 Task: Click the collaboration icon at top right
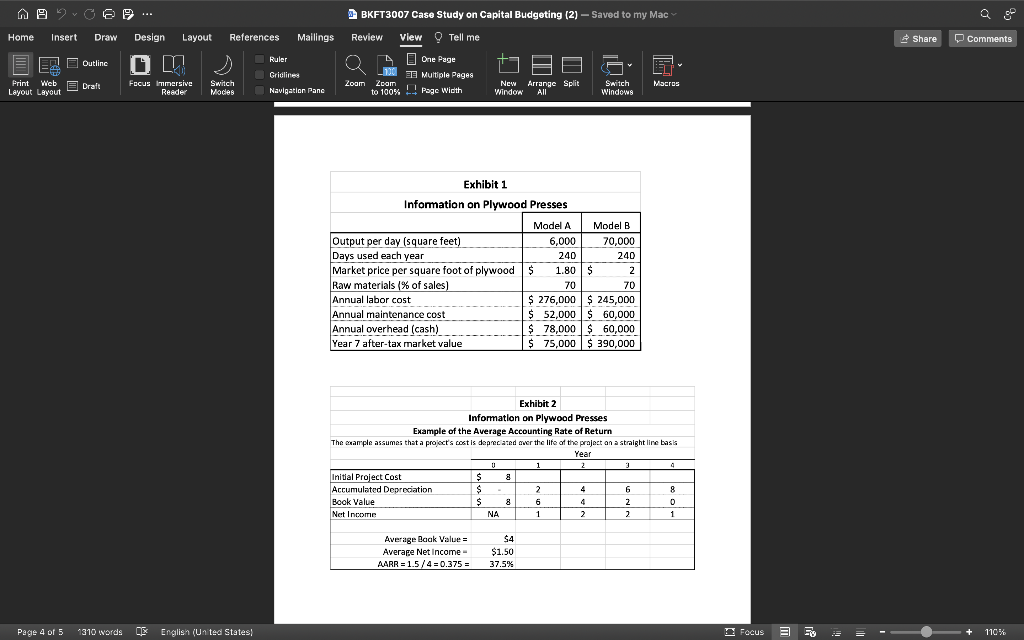coord(1009,14)
